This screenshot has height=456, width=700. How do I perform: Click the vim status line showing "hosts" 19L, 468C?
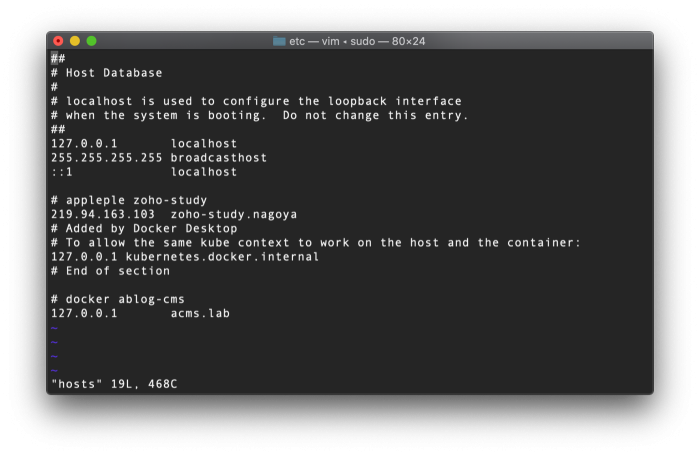point(114,384)
